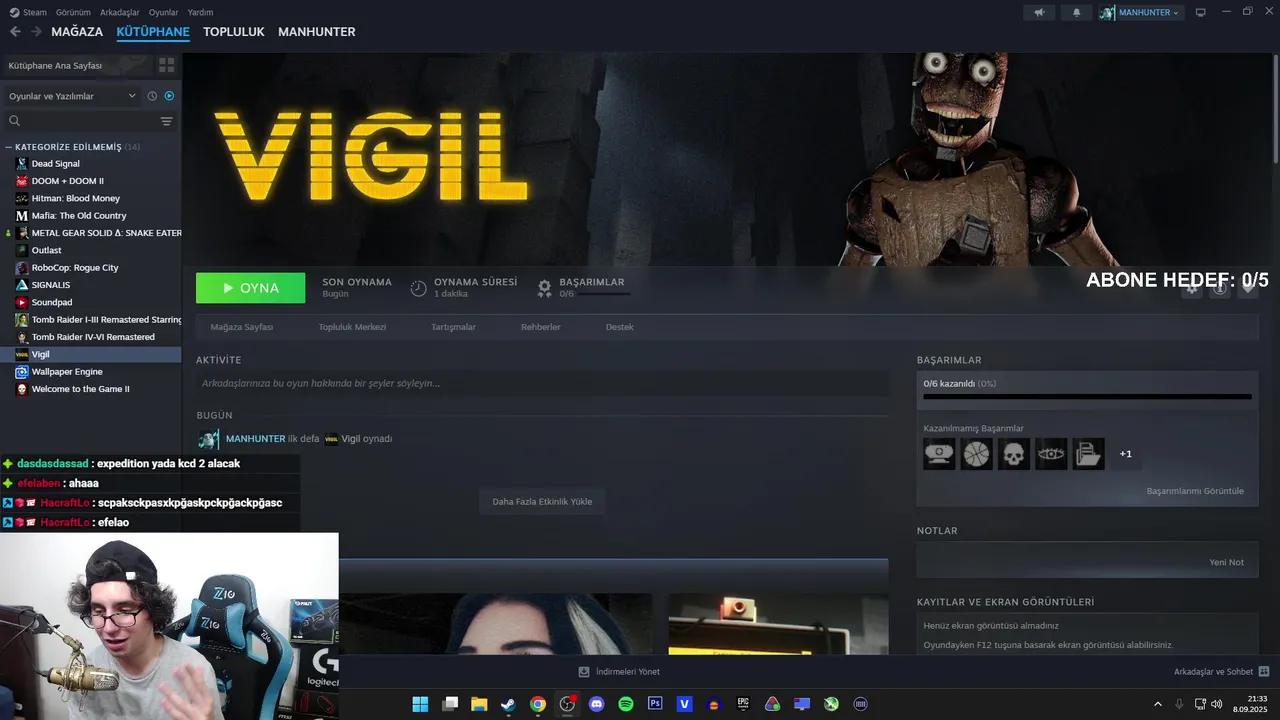Open Destek link
The width and height of the screenshot is (1280, 720).
click(x=619, y=327)
